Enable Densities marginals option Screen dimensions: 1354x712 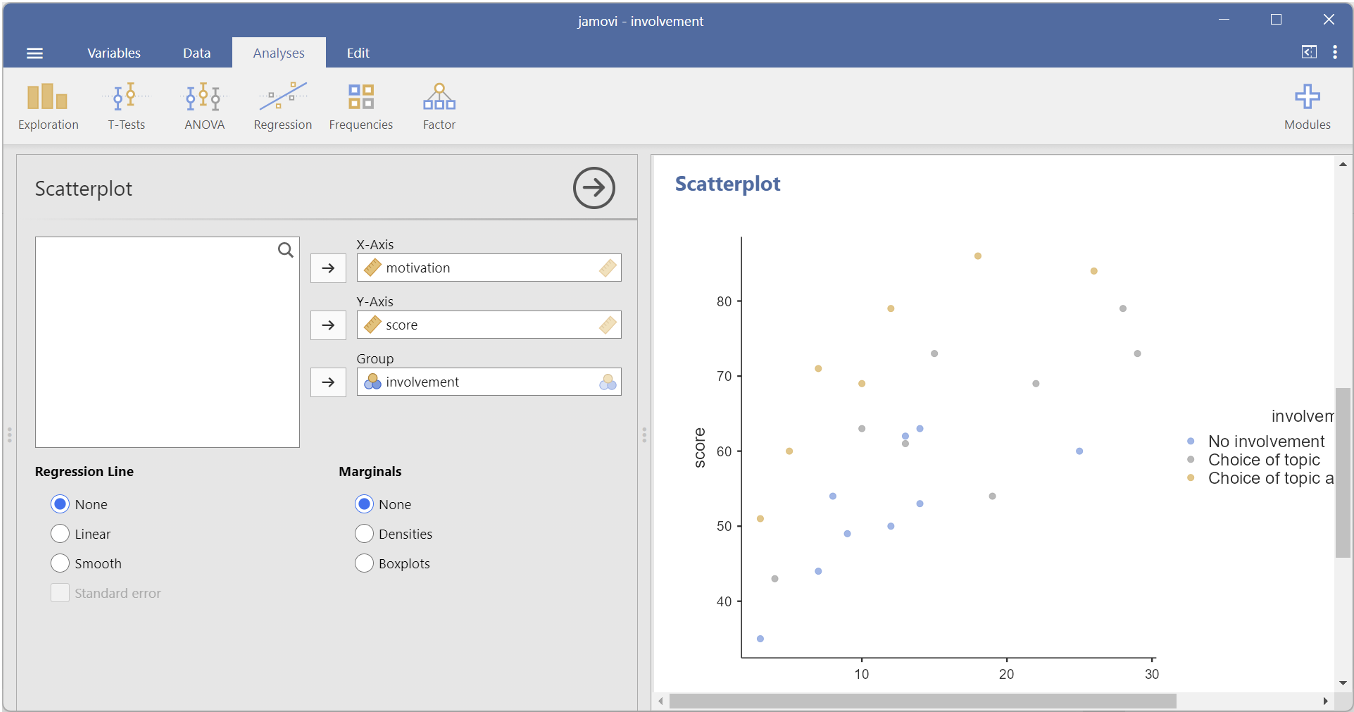[364, 534]
